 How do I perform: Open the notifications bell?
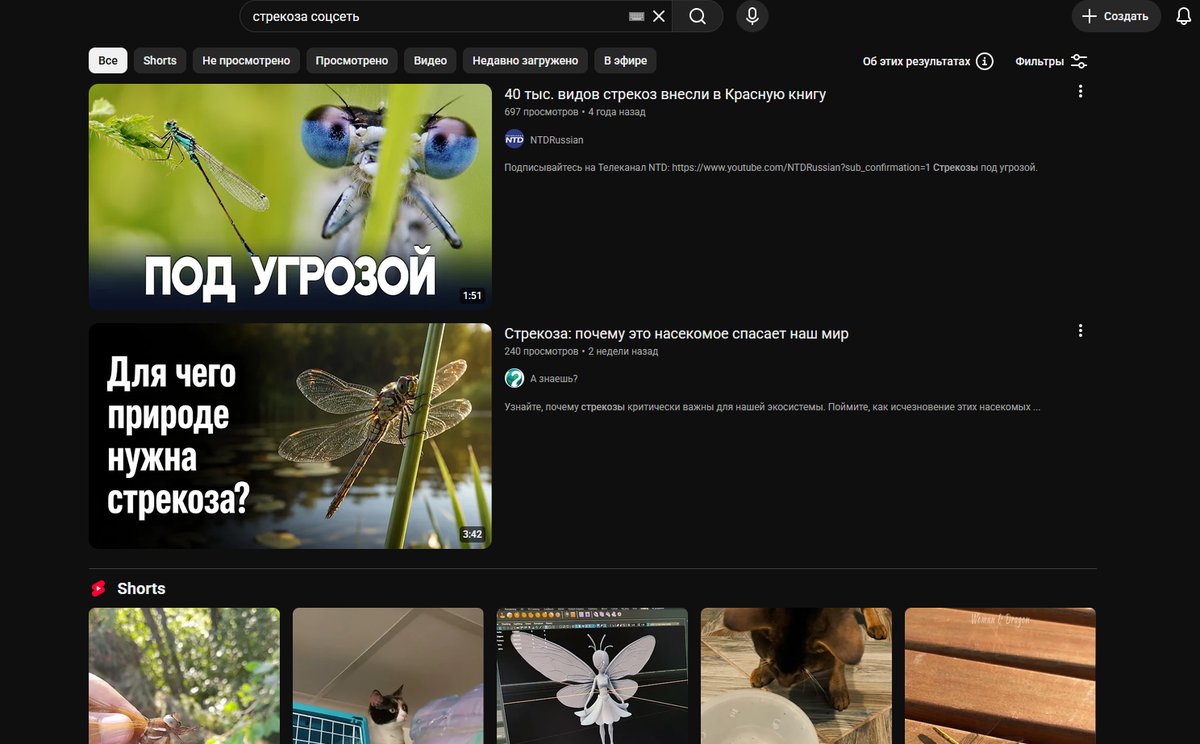coord(1183,16)
